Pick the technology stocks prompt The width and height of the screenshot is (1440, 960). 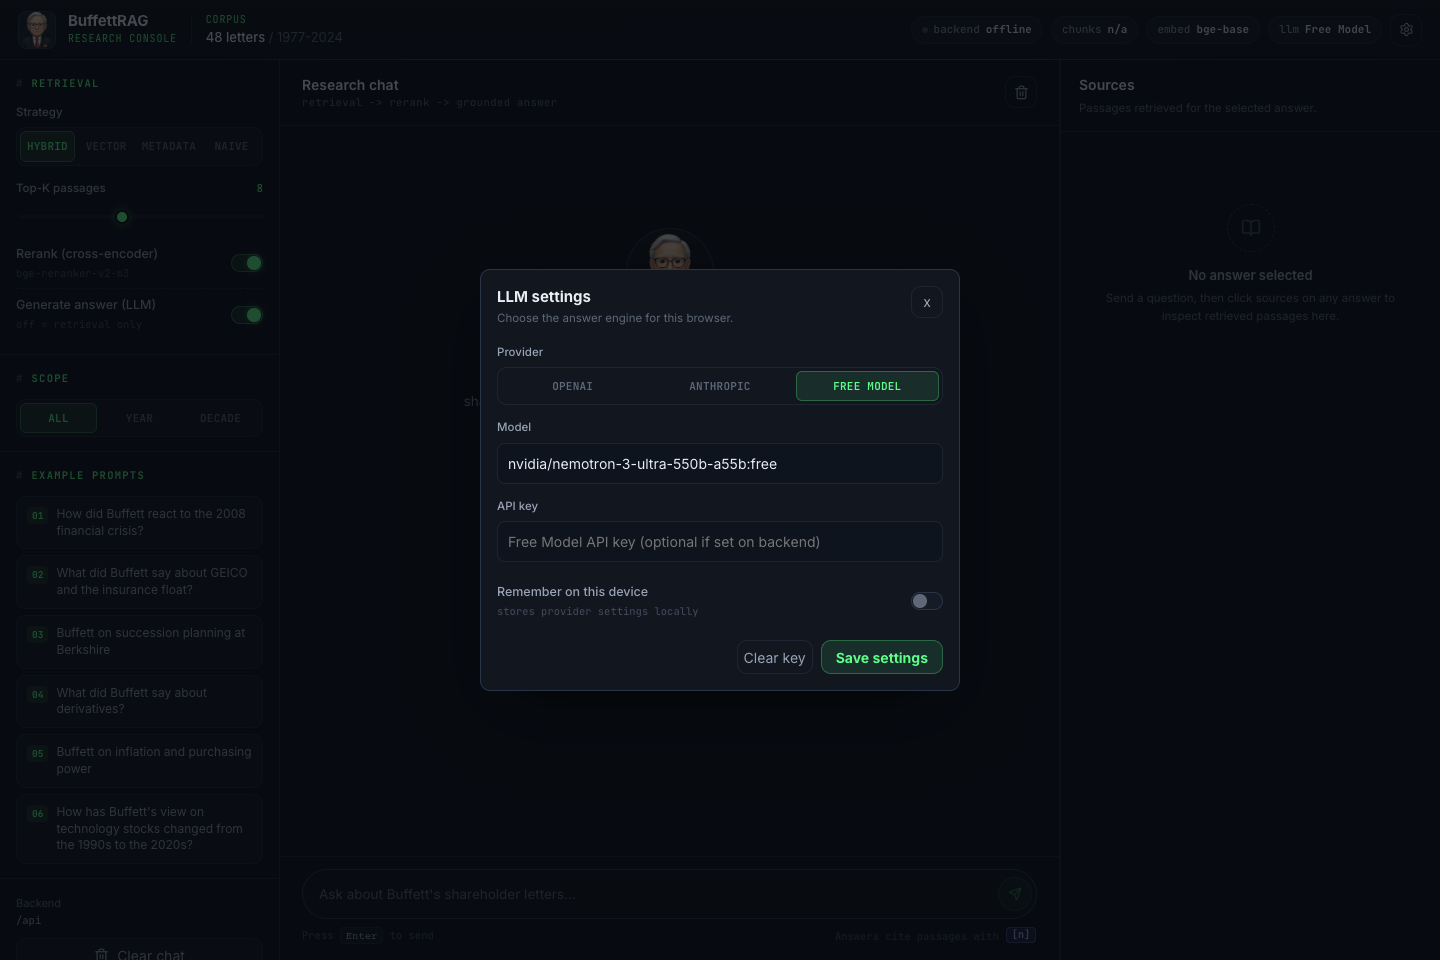[x=139, y=828]
